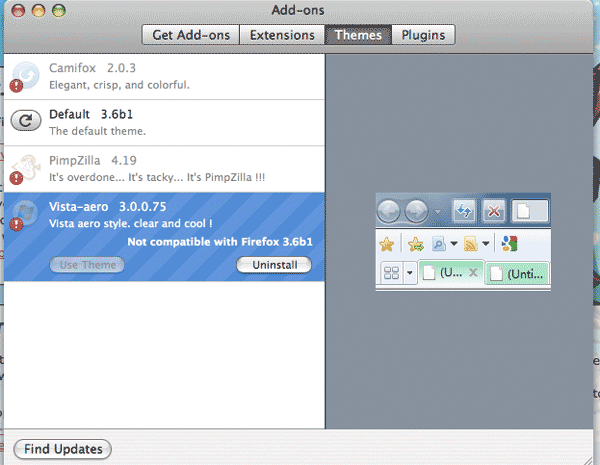
Task: Click the star-with-arrow icon in preview
Action: (416, 244)
